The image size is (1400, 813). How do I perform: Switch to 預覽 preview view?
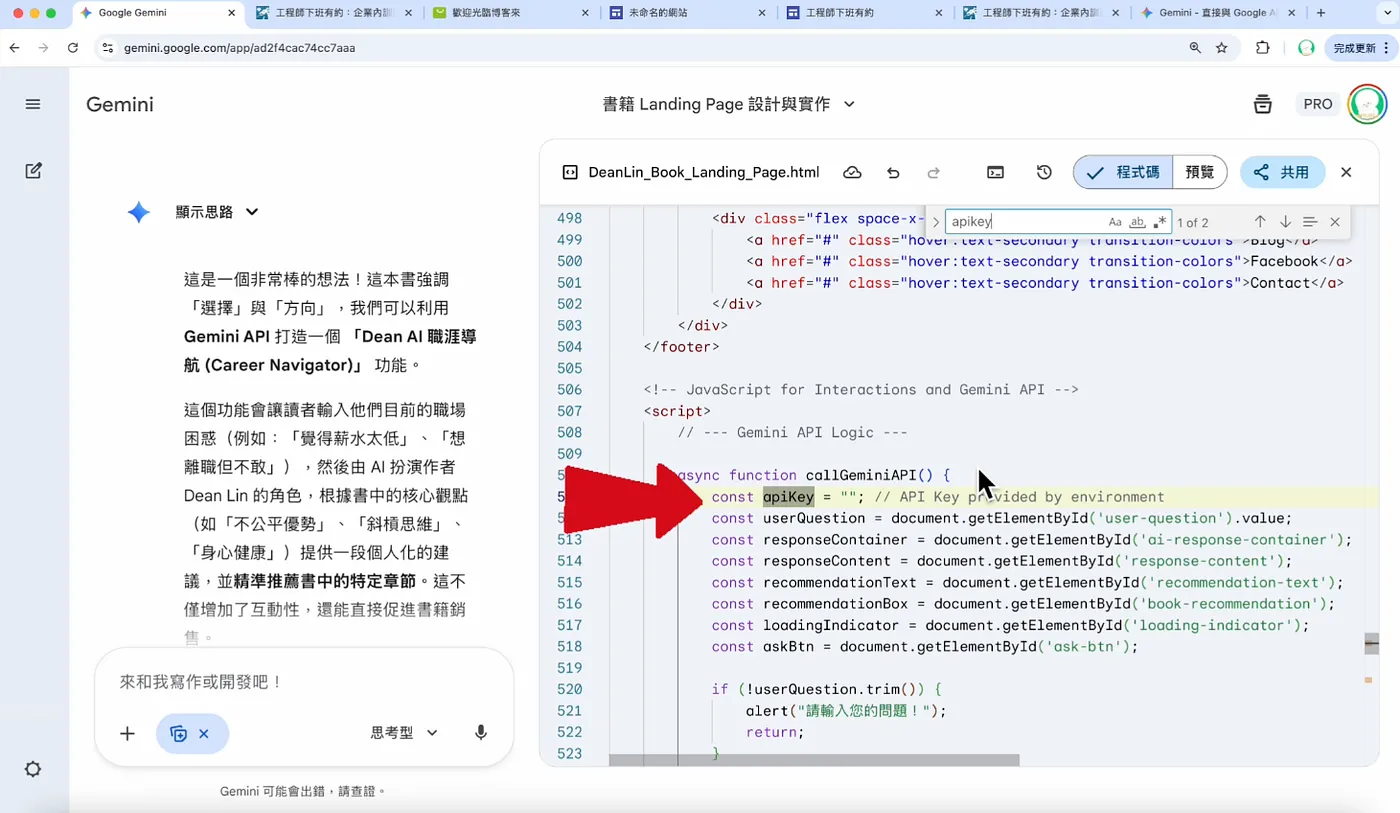click(x=1200, y=172)
